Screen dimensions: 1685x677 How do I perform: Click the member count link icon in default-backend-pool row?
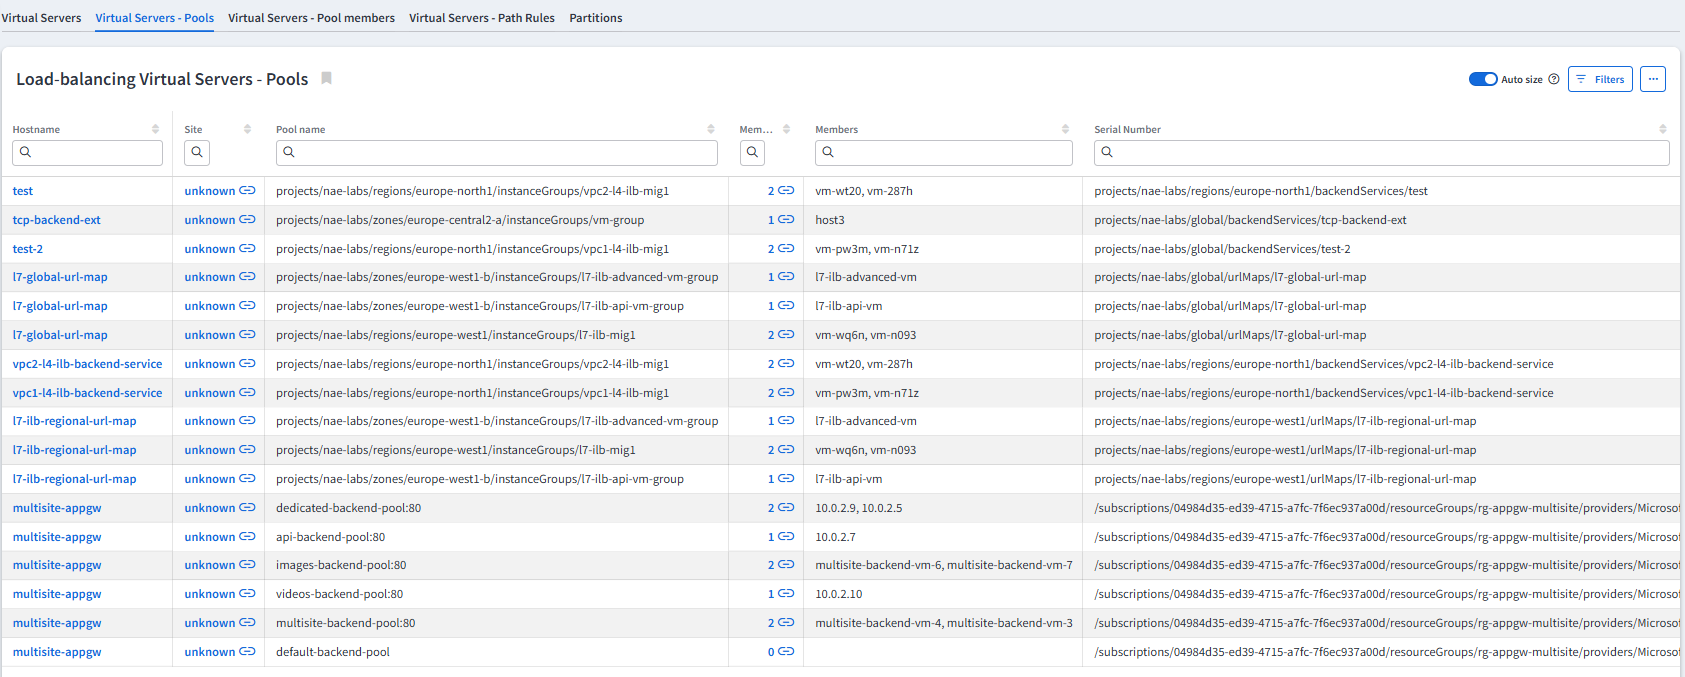786,652
